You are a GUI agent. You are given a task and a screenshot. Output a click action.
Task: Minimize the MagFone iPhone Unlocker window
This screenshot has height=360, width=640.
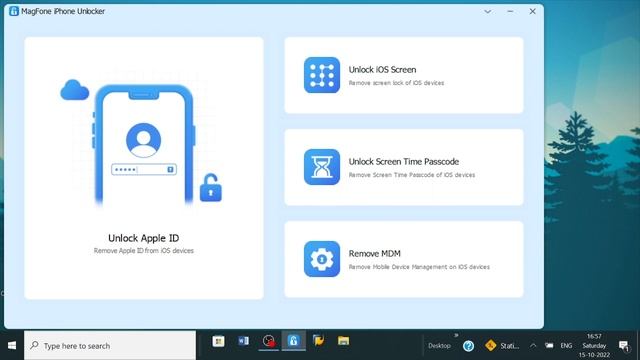[510, 11]
